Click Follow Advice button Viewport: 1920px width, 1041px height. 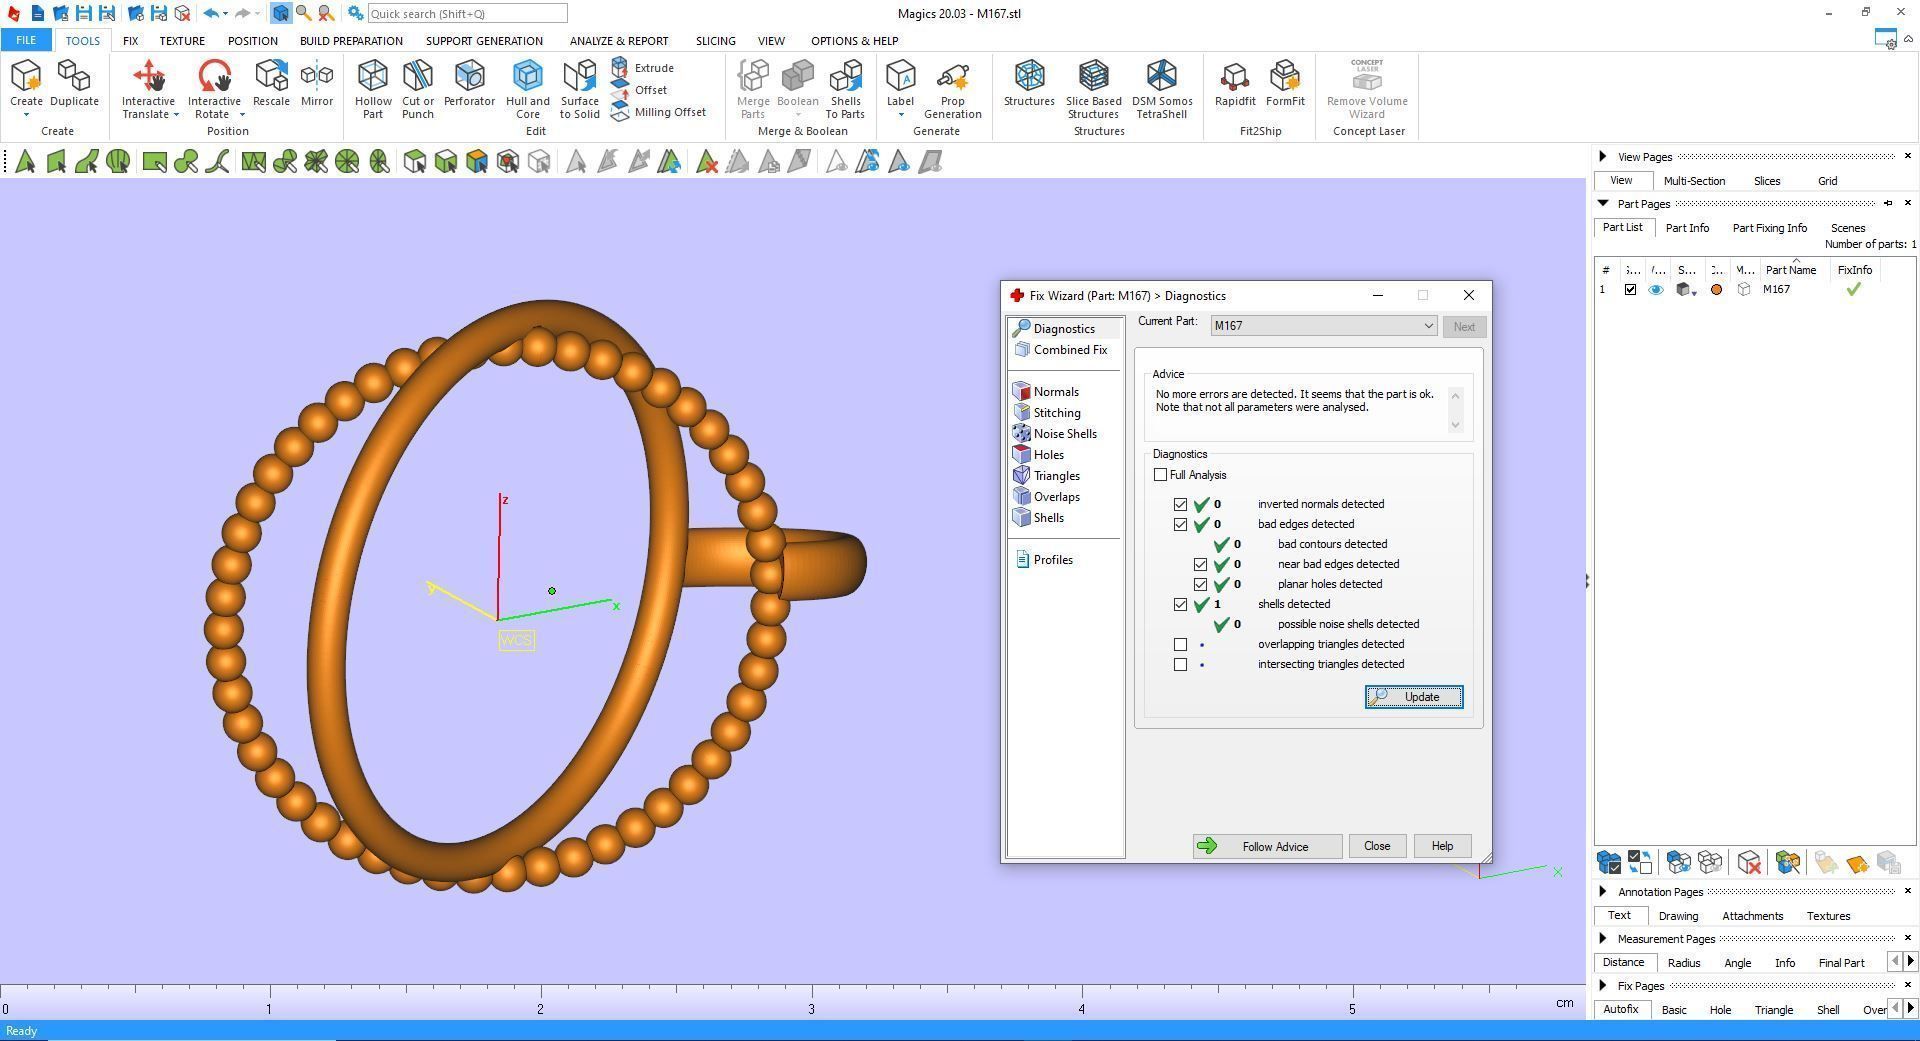[x=1267, y=847]
